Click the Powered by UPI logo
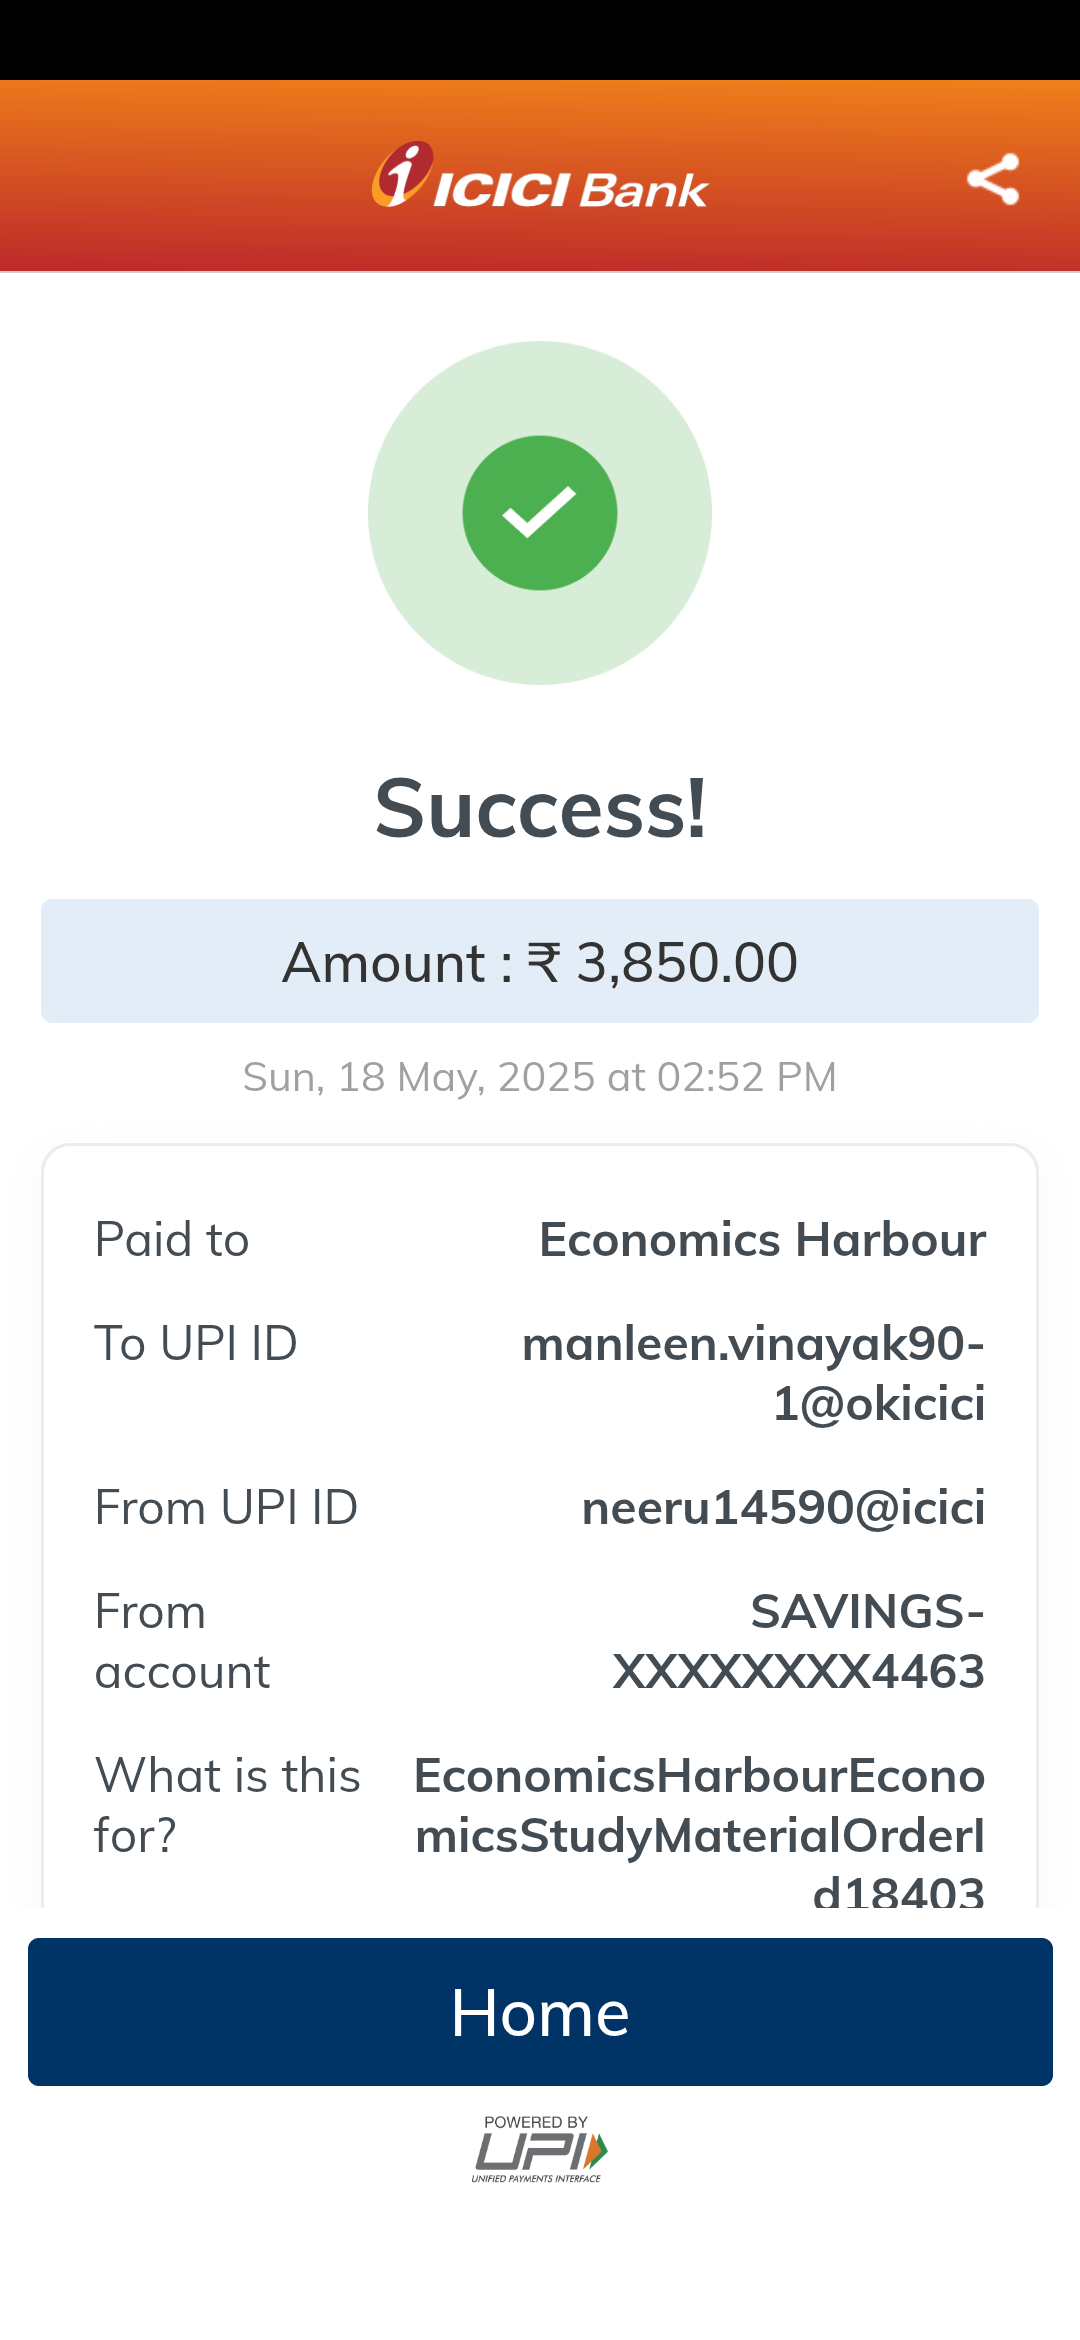 click(x=539, y=2148)
